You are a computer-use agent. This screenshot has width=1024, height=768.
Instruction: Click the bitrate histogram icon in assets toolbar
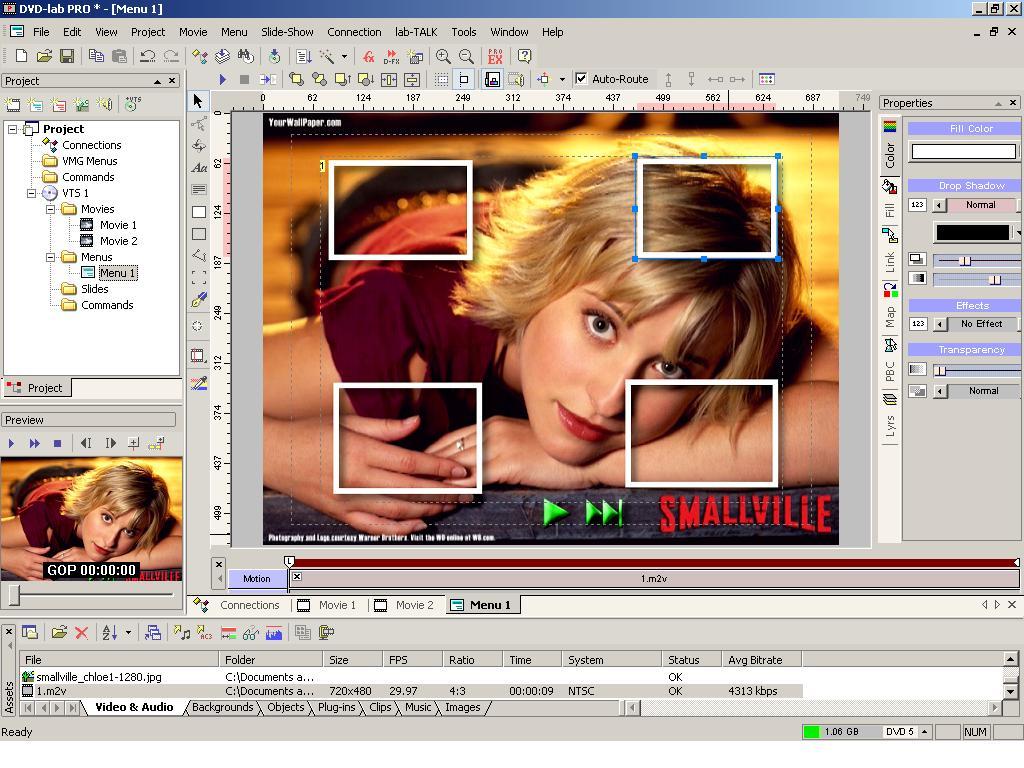(274, 632)
